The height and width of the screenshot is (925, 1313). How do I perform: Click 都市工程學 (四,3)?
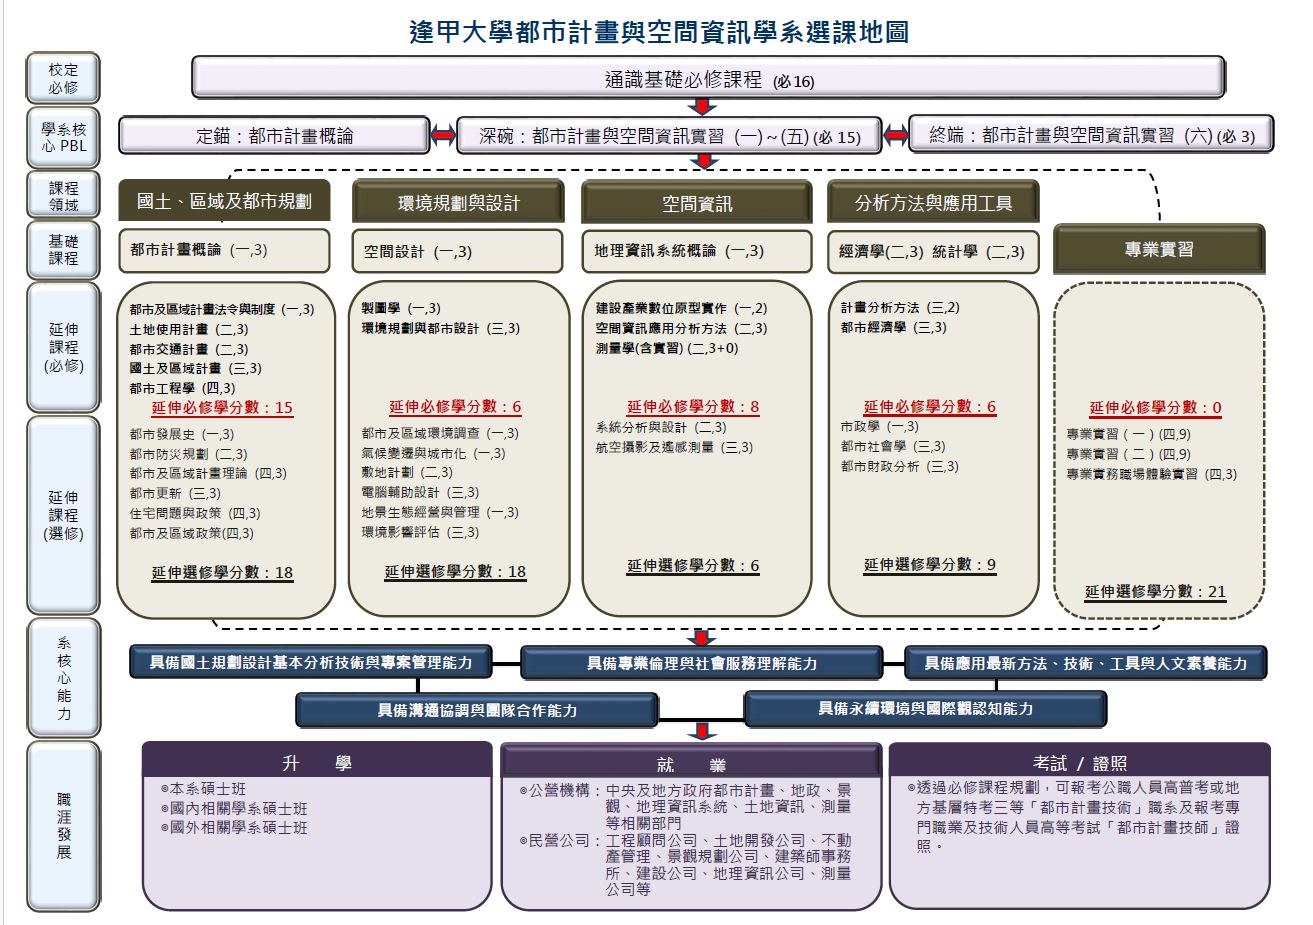pos(183,388)
